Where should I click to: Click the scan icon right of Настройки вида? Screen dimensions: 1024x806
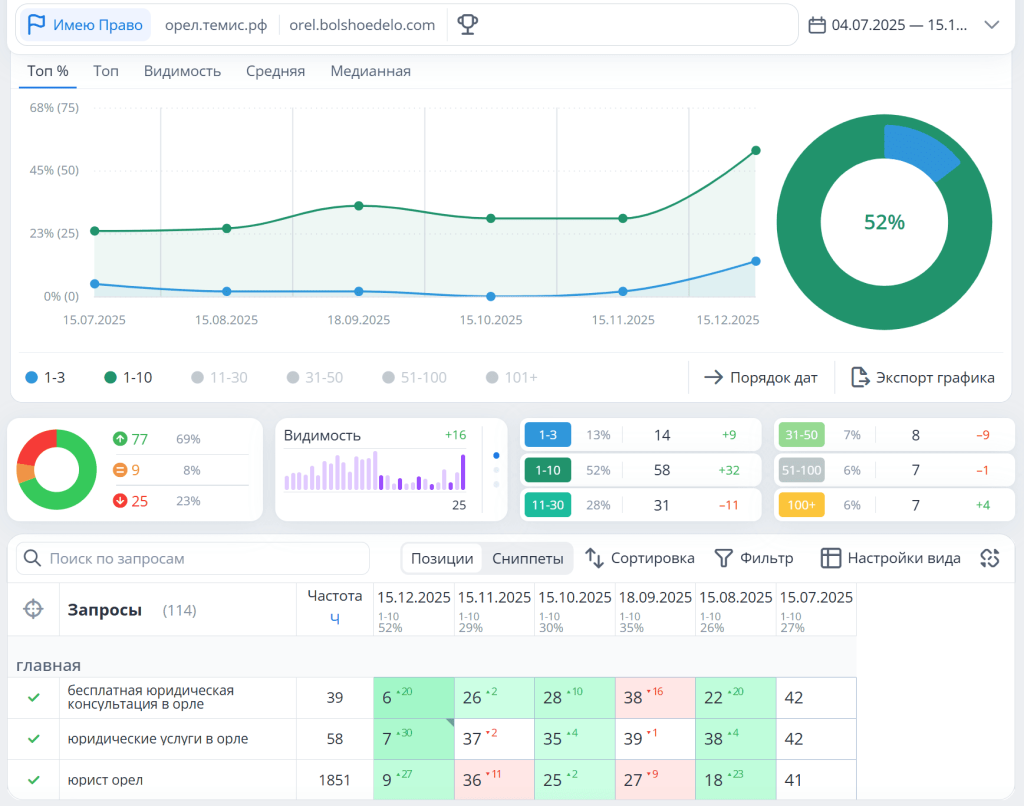(x=990, y=558)
